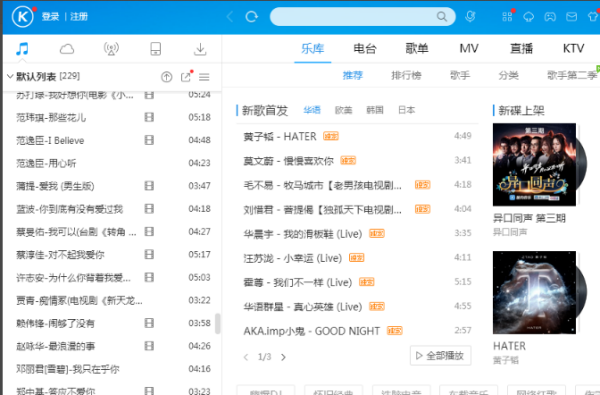Open the skin shirt icon

click(x=593, y=17)
